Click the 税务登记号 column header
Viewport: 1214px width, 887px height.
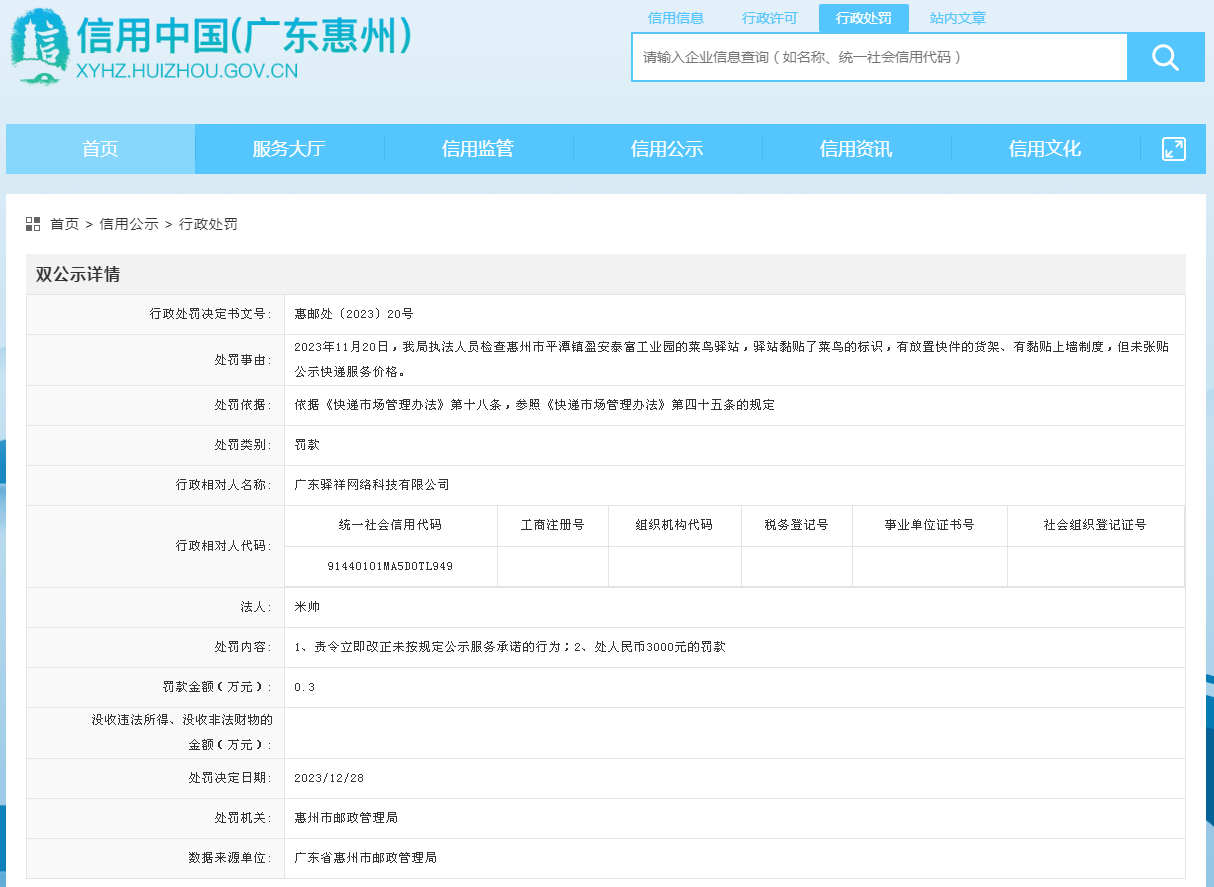(796, 525)
